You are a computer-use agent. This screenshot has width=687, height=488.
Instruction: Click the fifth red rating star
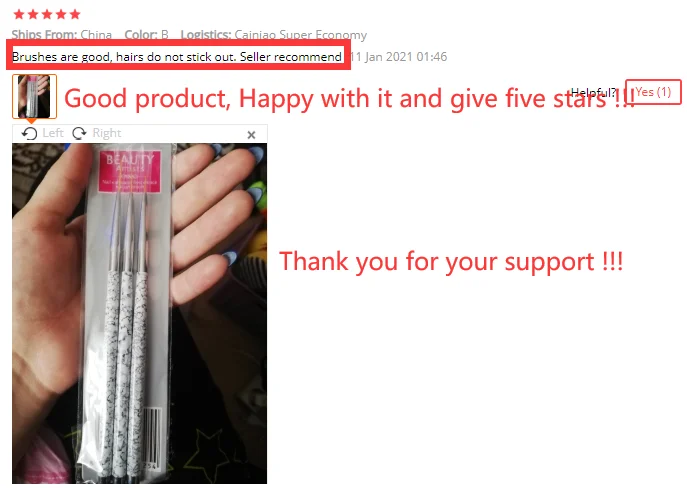pos(75,14)
